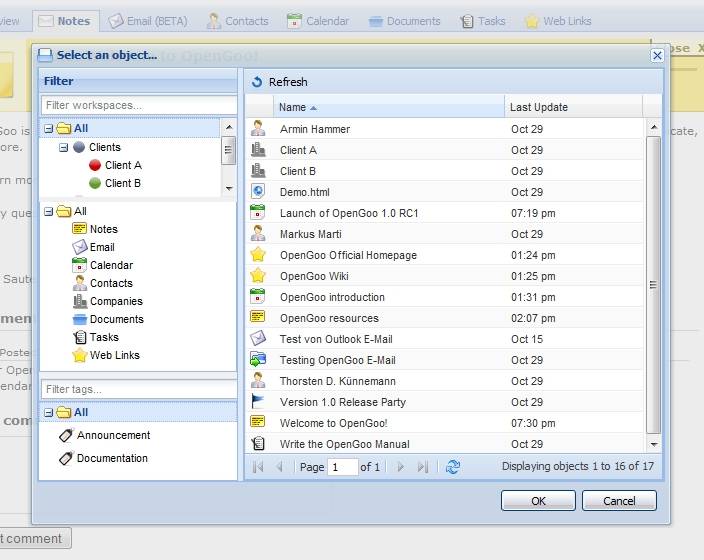This screenshot has height=560, width=704.
Task: Filter by Notes object type
Action: point(95,229)
